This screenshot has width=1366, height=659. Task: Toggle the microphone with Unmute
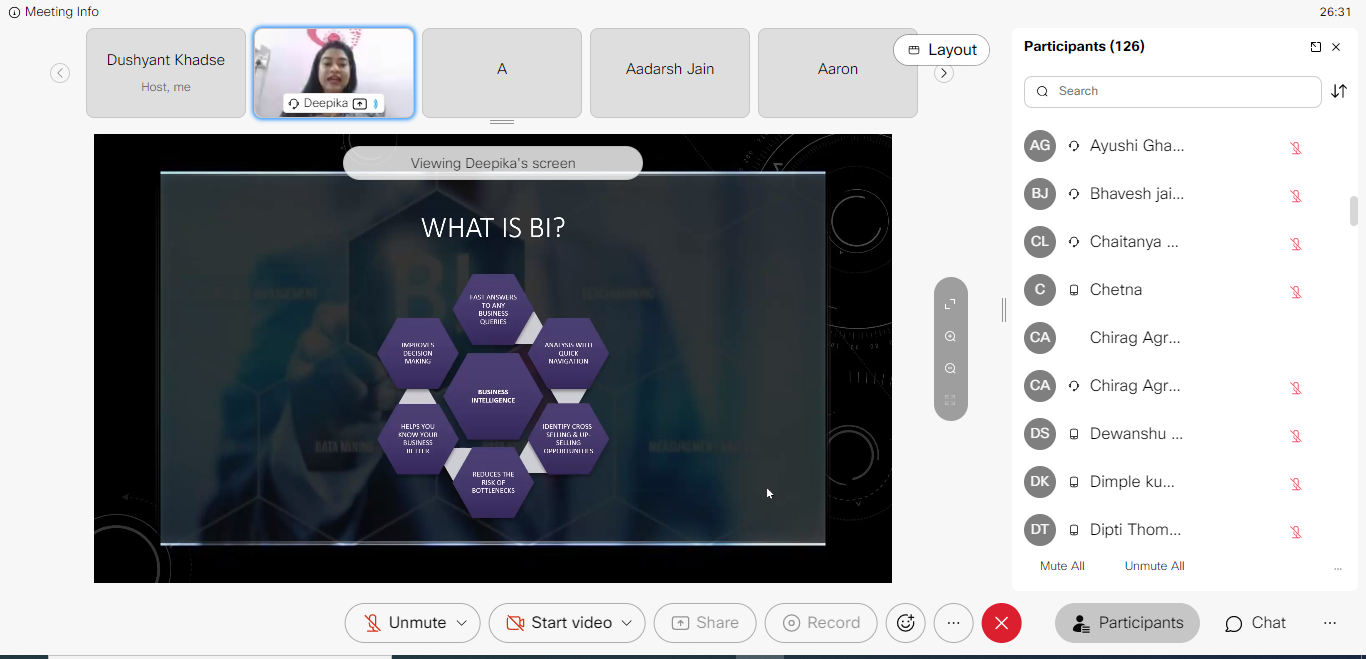point(404,623)
